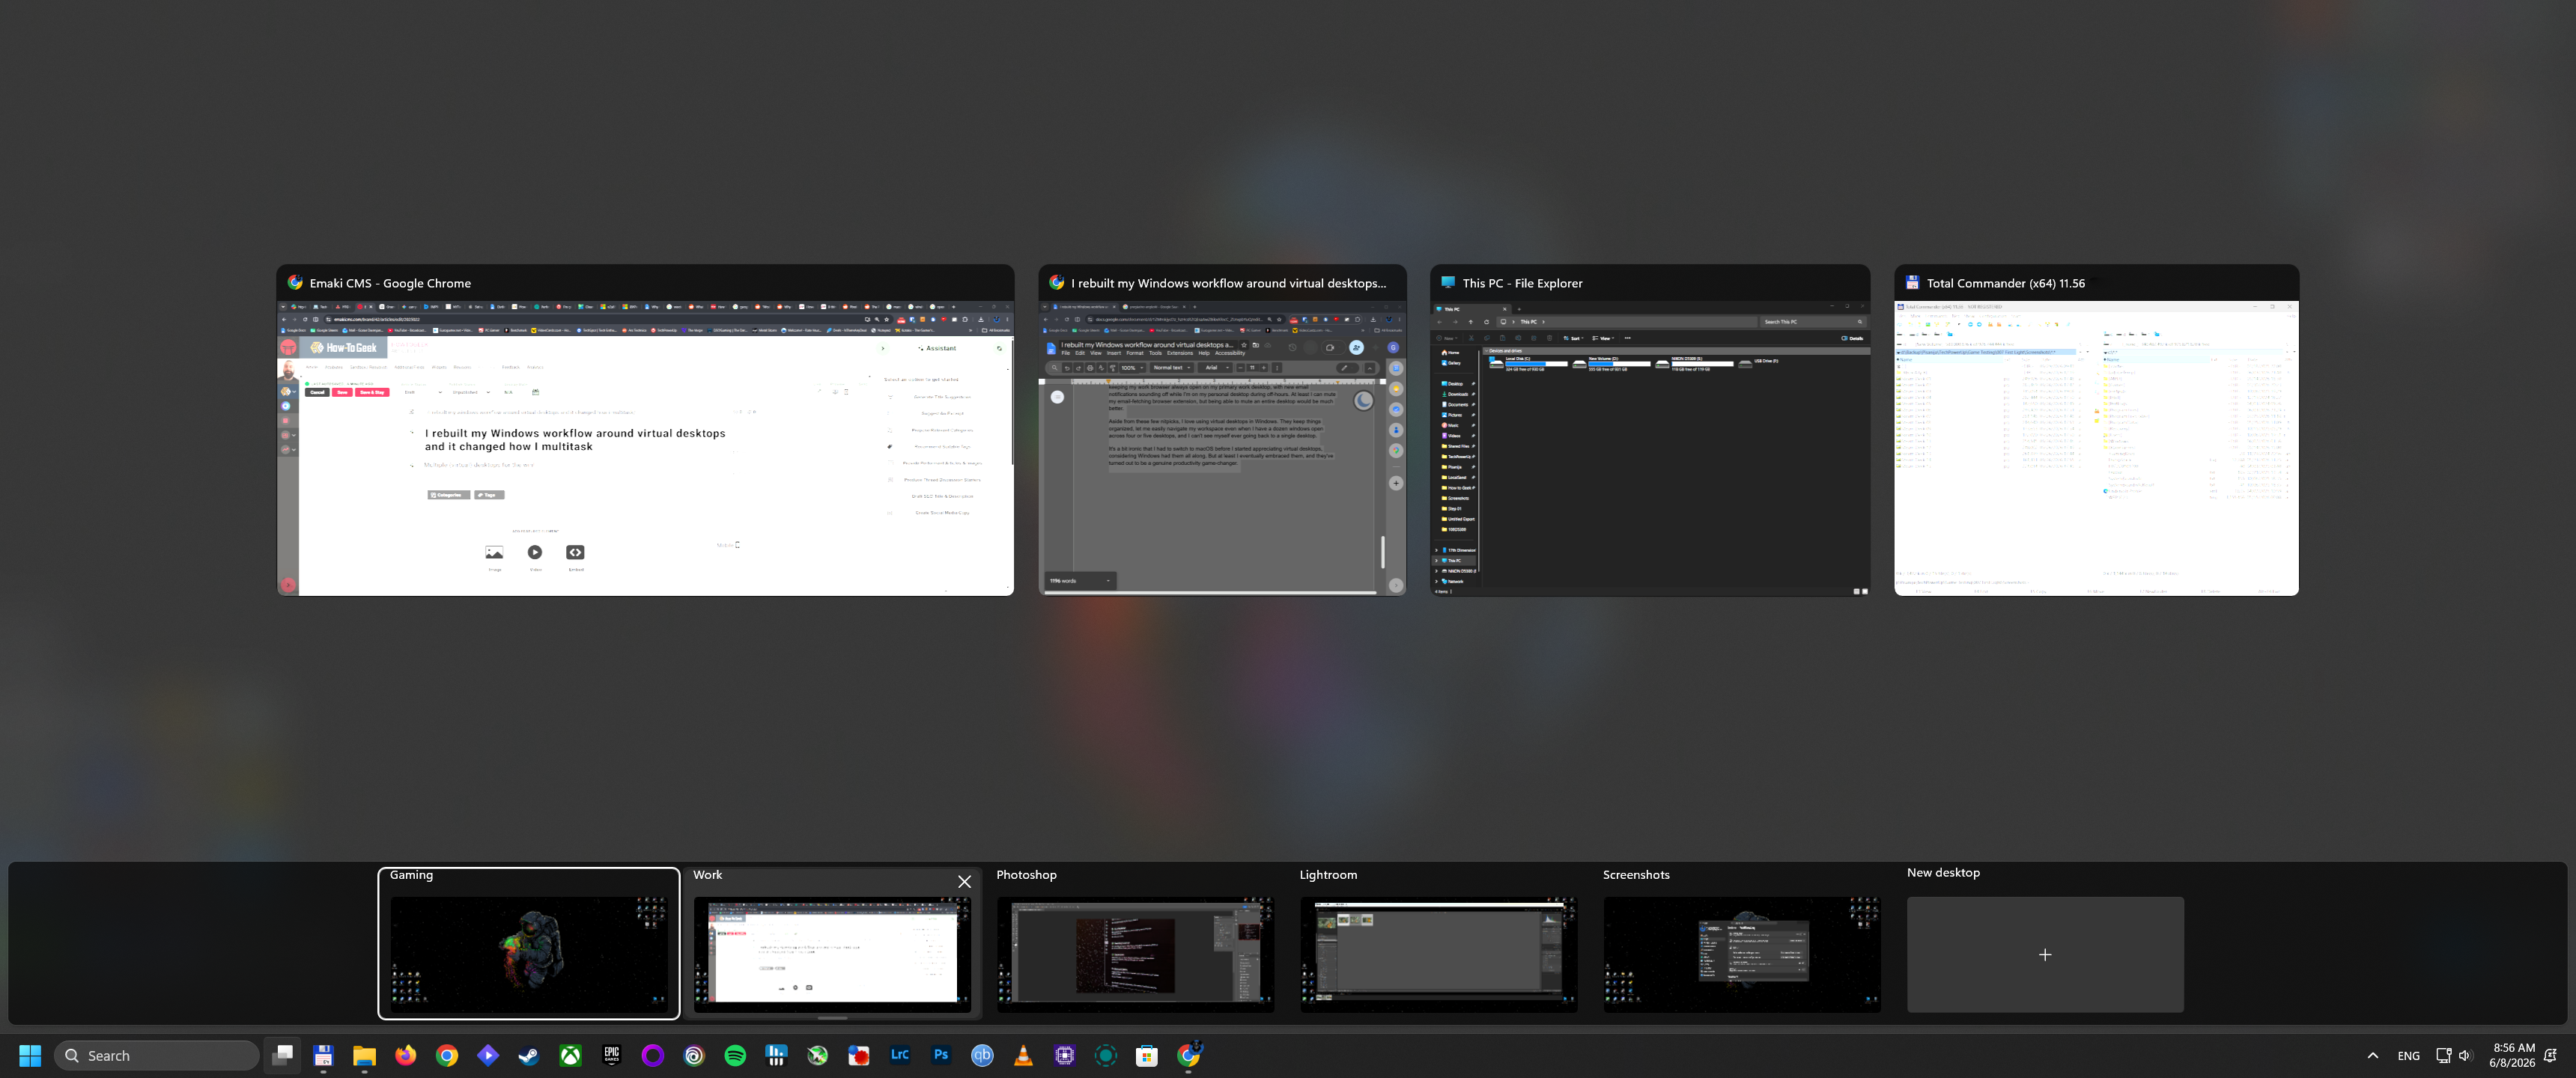
Task: Switch to the Gaming desktop
Action: point(529,944)
